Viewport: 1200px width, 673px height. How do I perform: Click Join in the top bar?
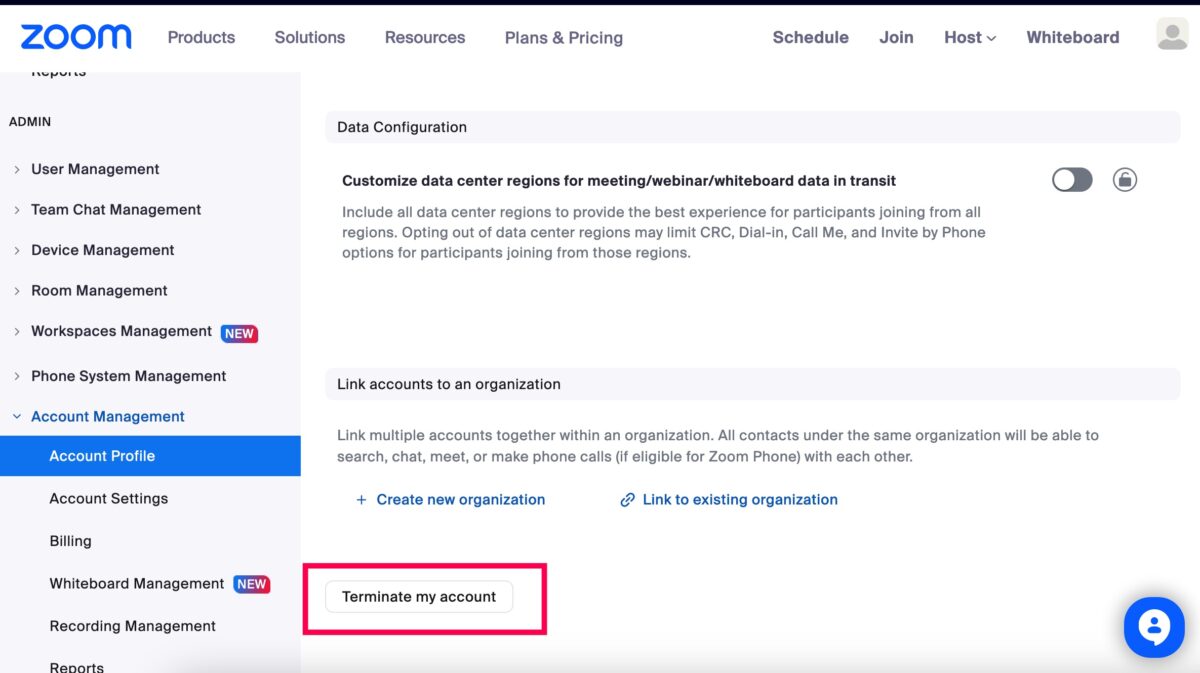click(896, 37)
